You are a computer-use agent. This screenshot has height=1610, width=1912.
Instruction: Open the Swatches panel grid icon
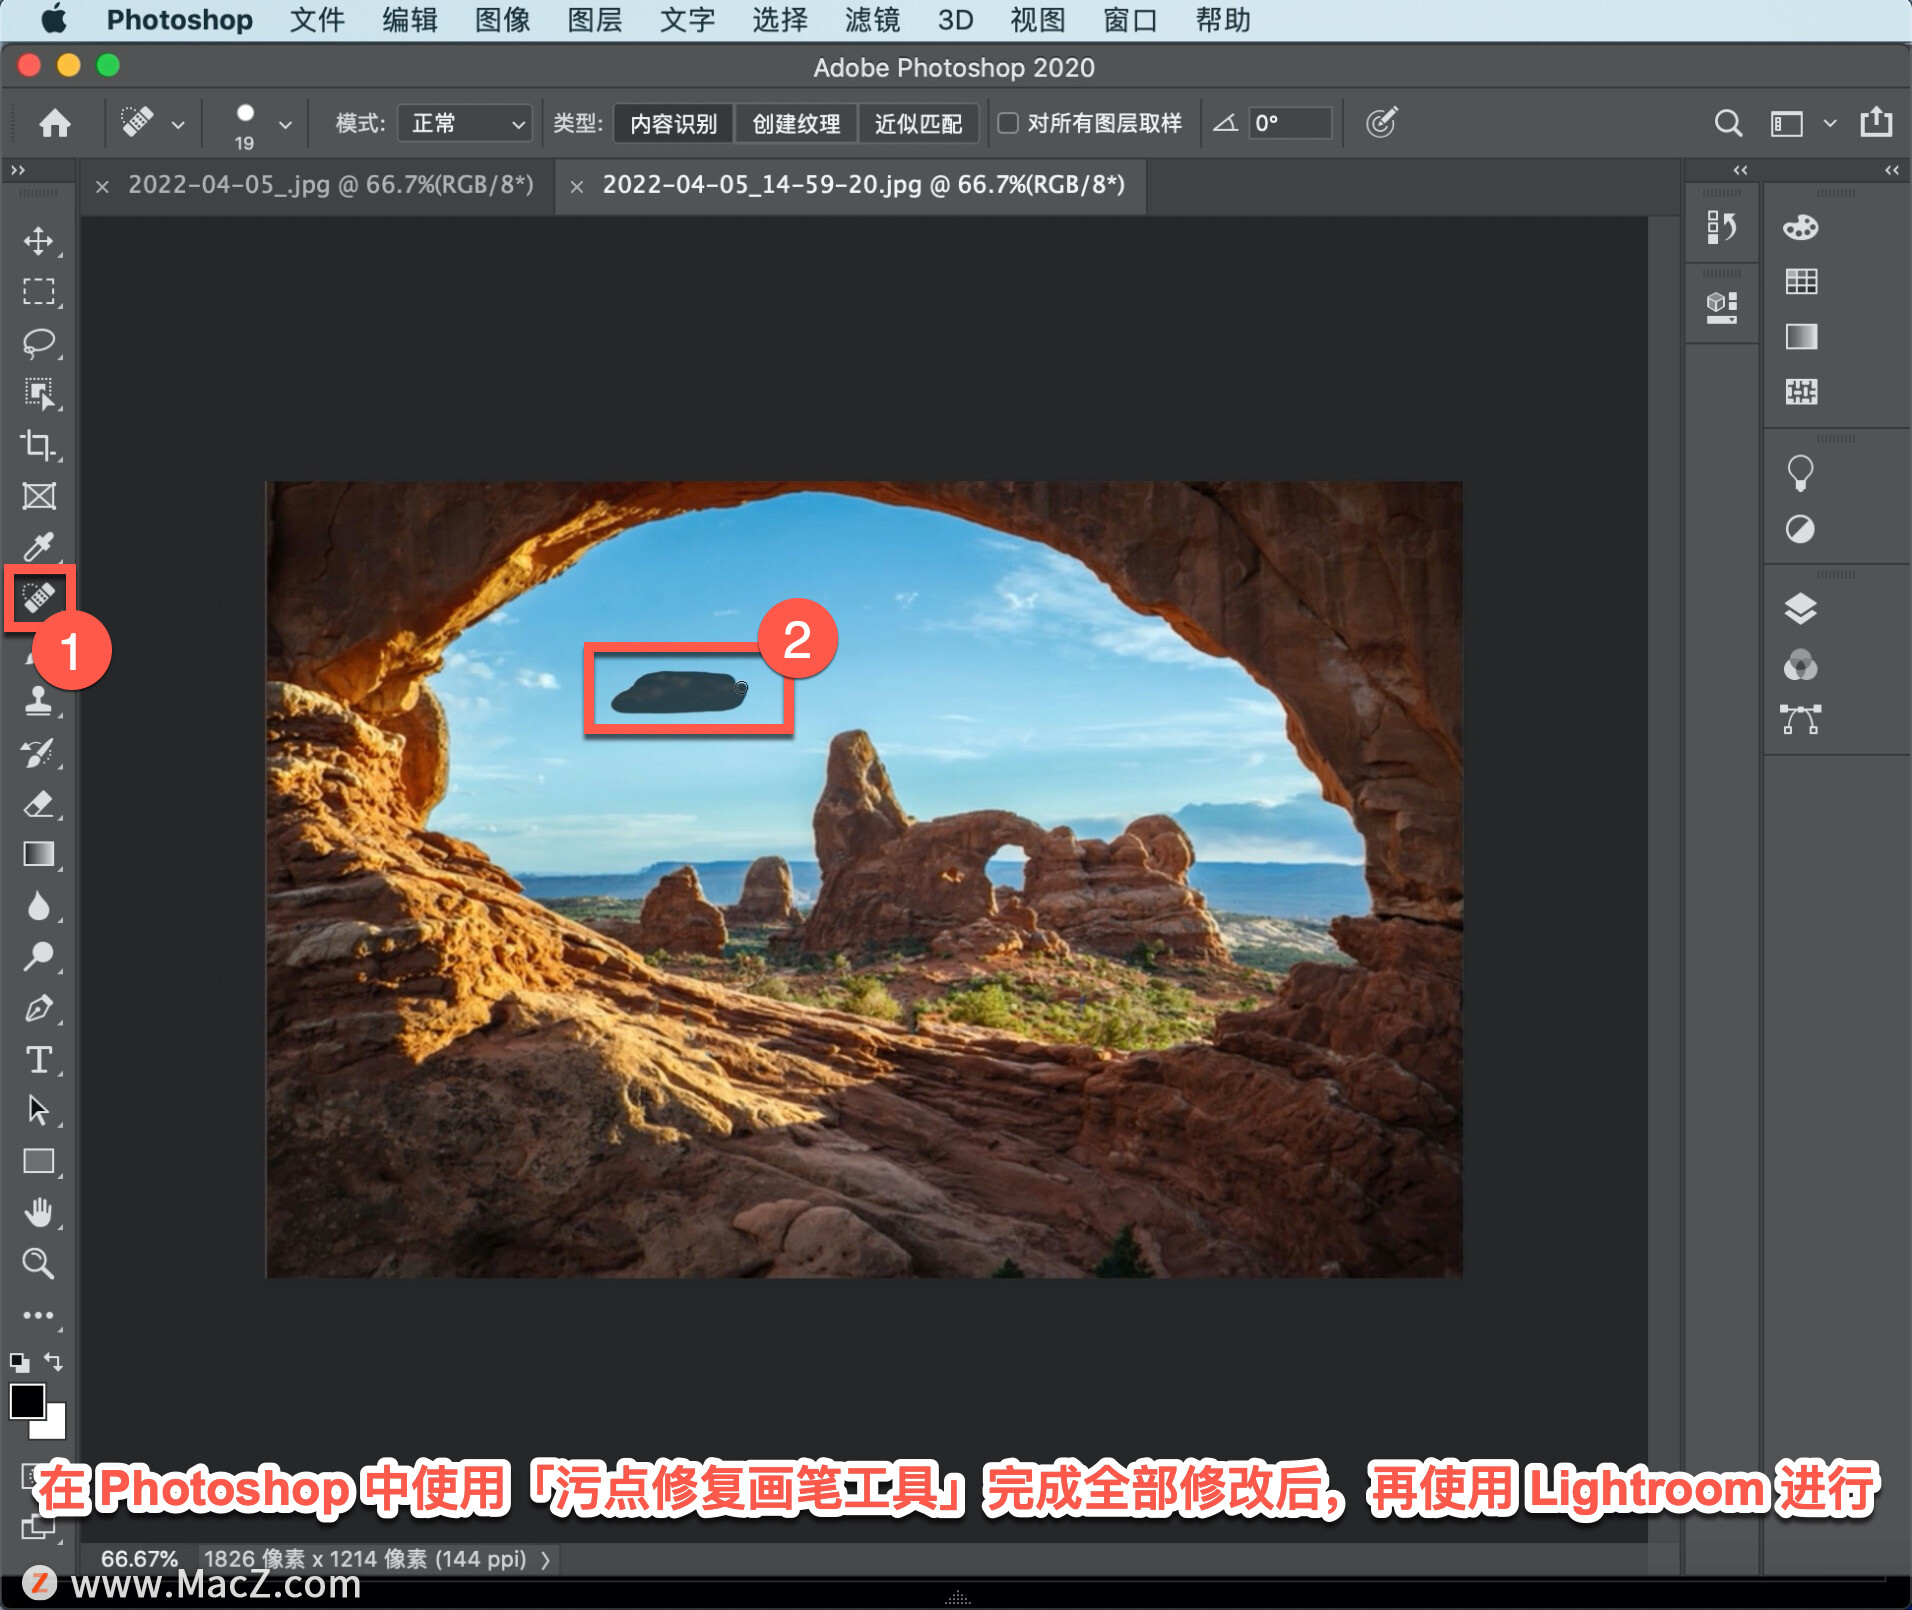[x=1801, y=282]
